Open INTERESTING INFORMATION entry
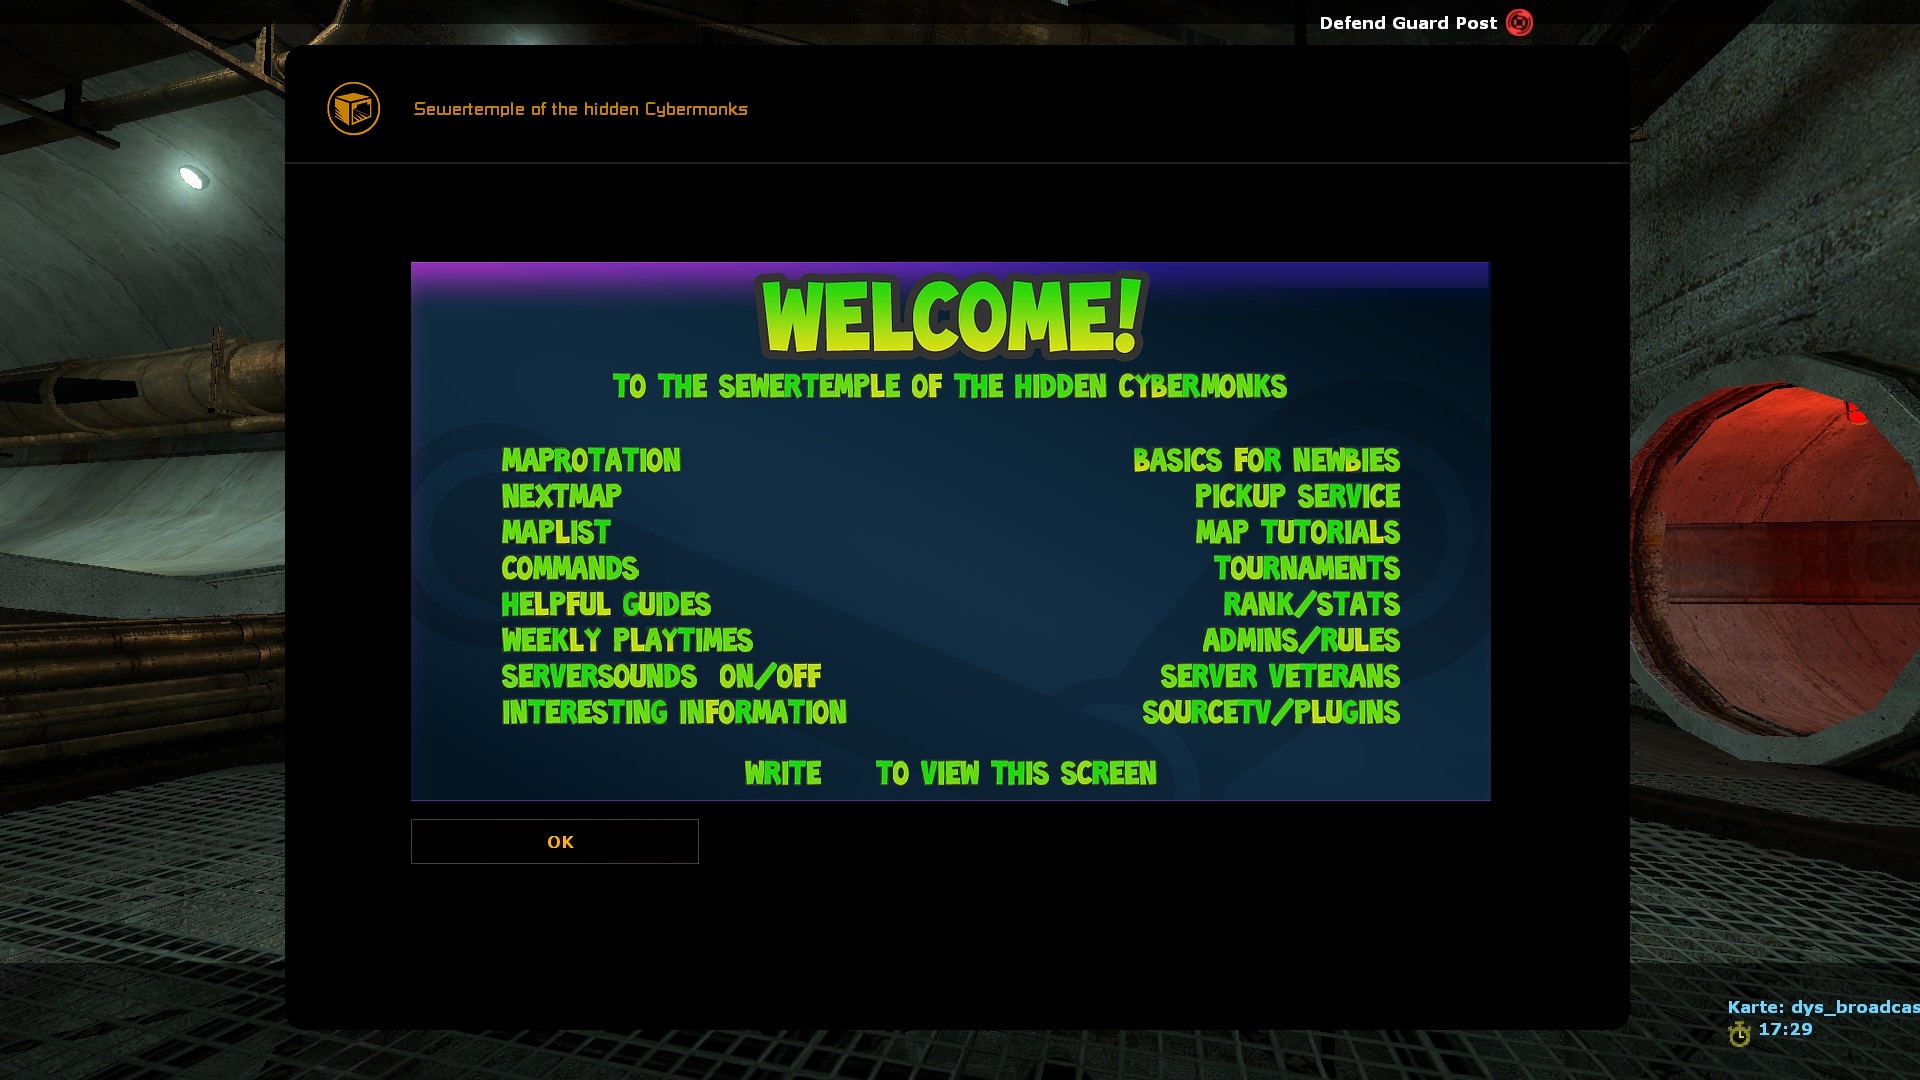 674,712
